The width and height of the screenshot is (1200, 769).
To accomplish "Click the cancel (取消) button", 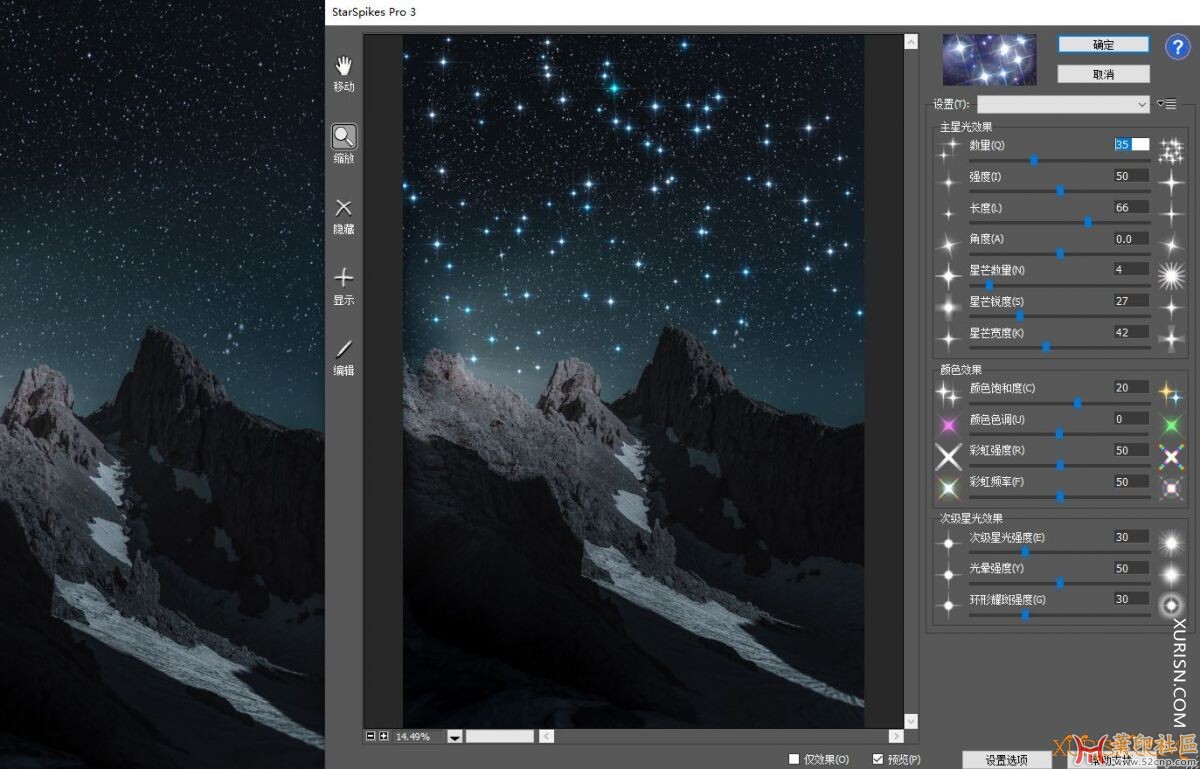I will [1103, 74].
